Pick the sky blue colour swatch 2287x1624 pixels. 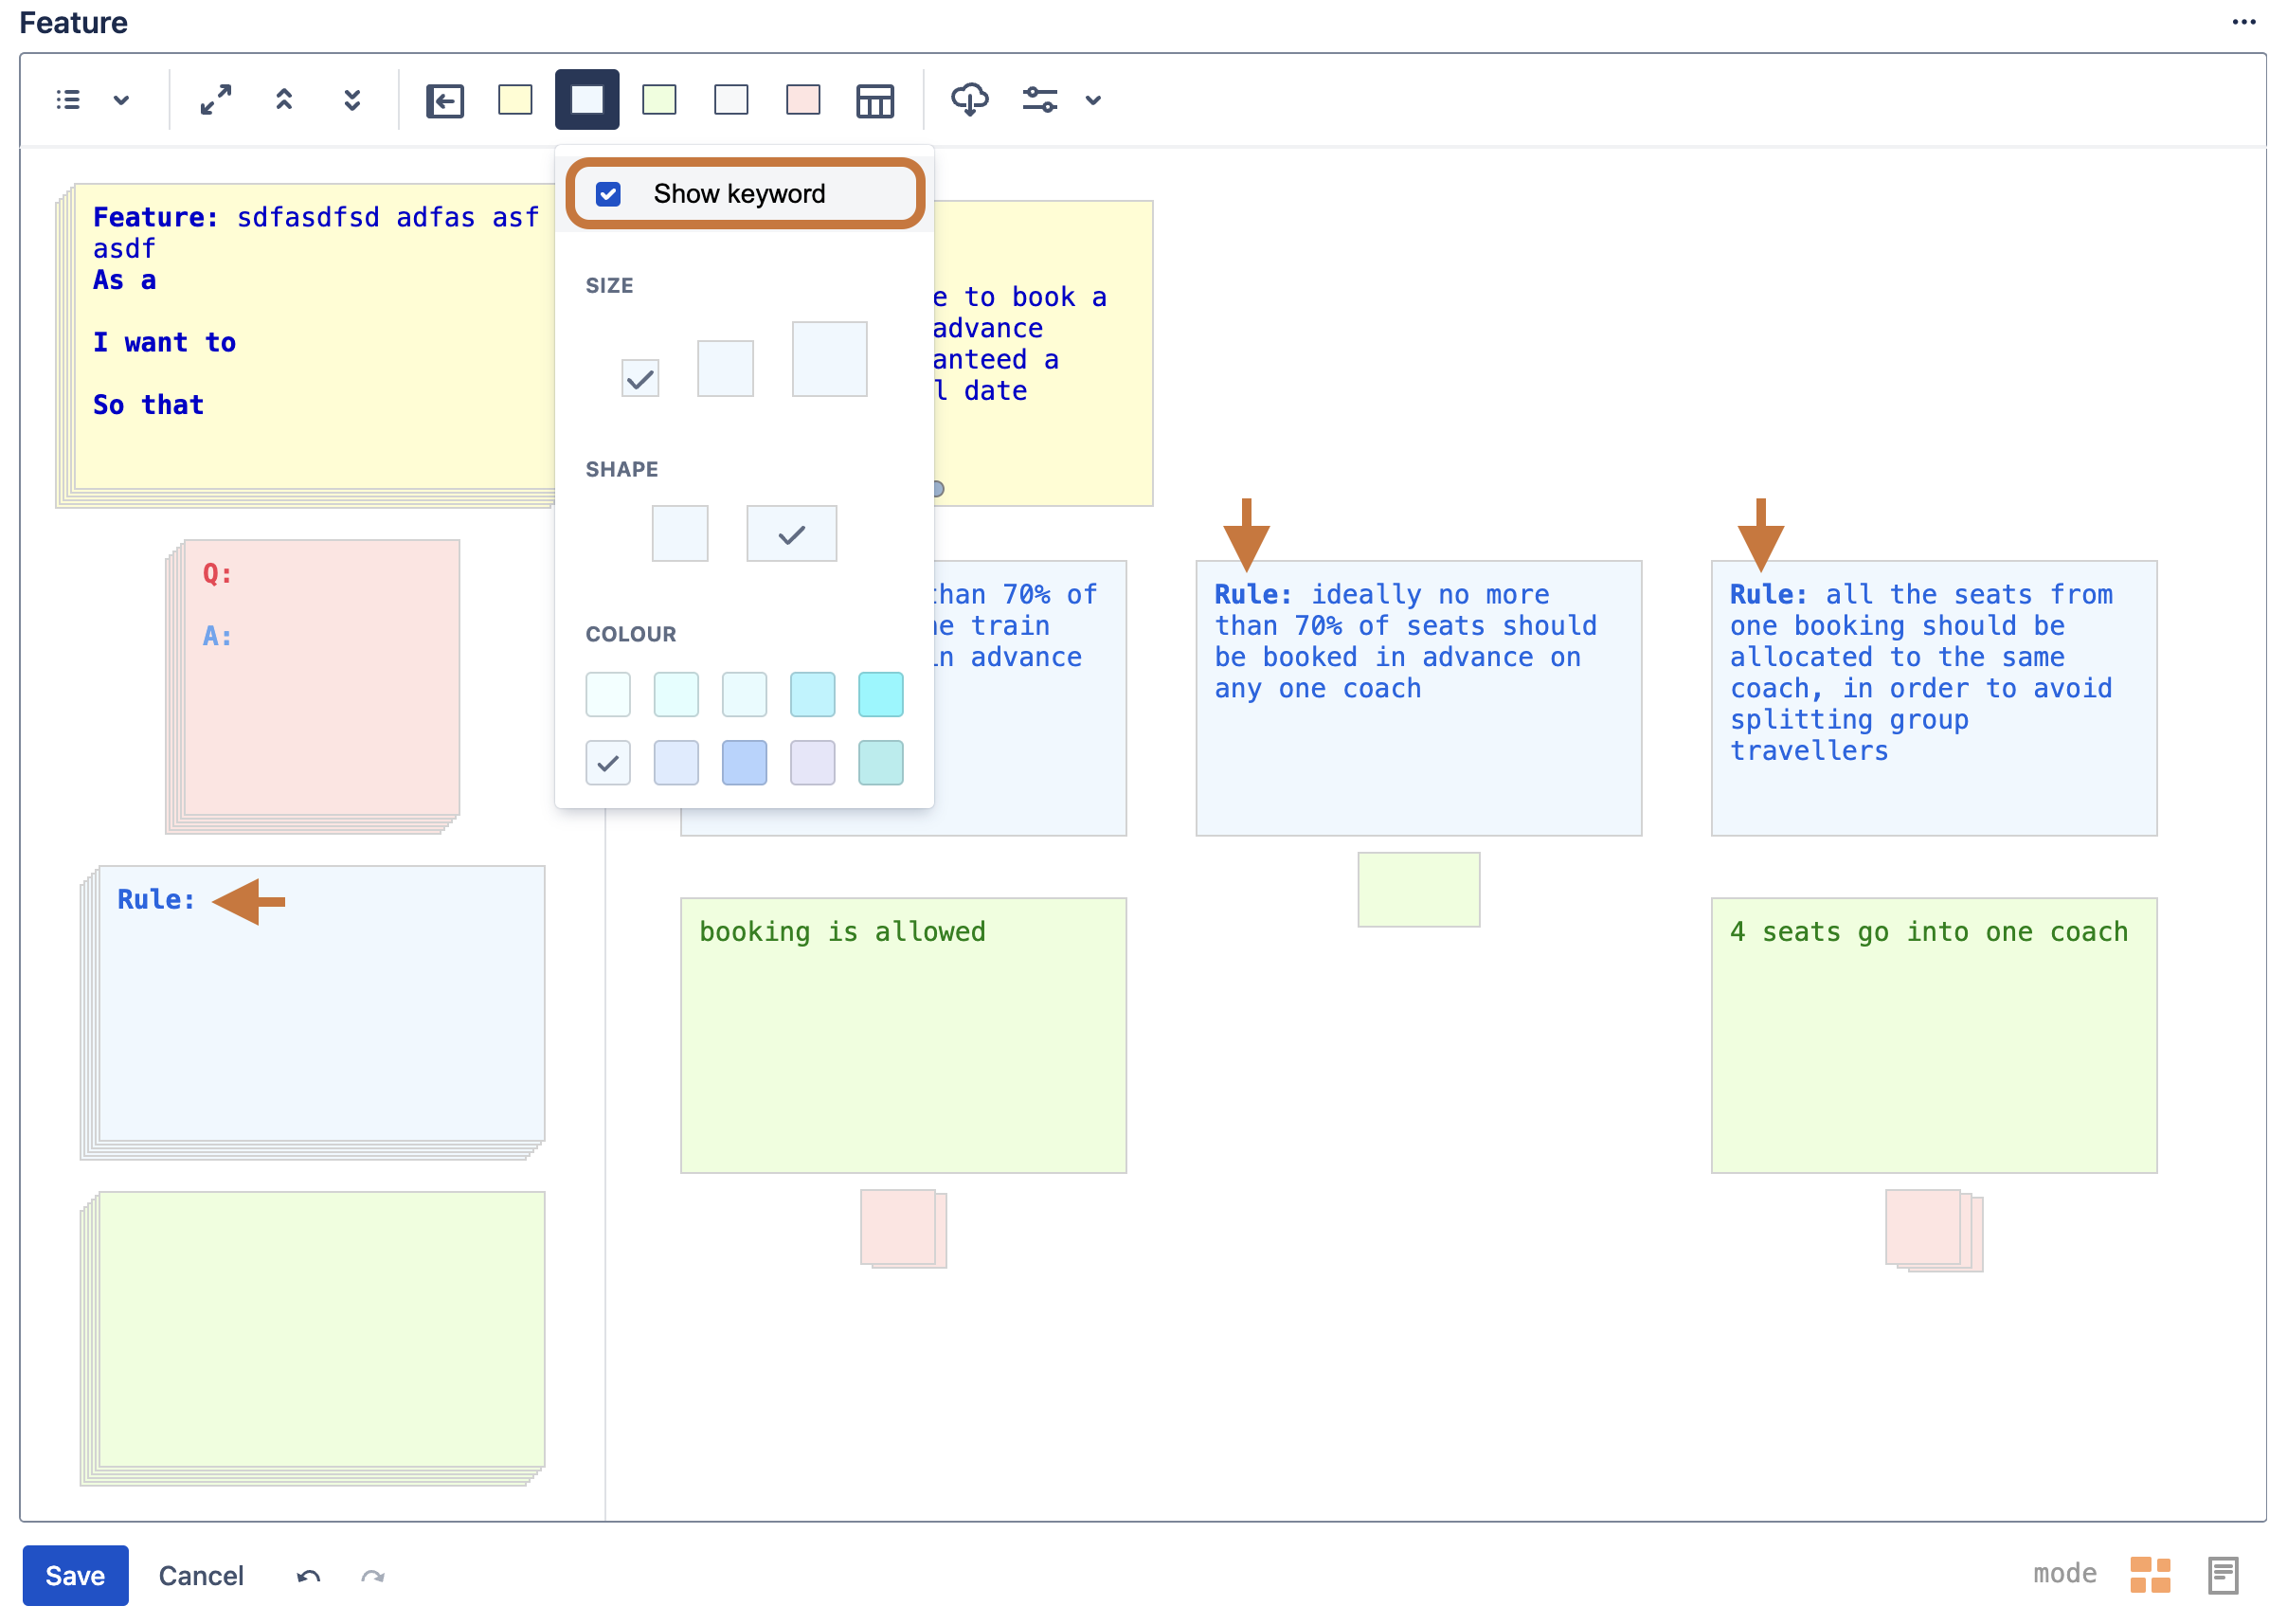812,694
